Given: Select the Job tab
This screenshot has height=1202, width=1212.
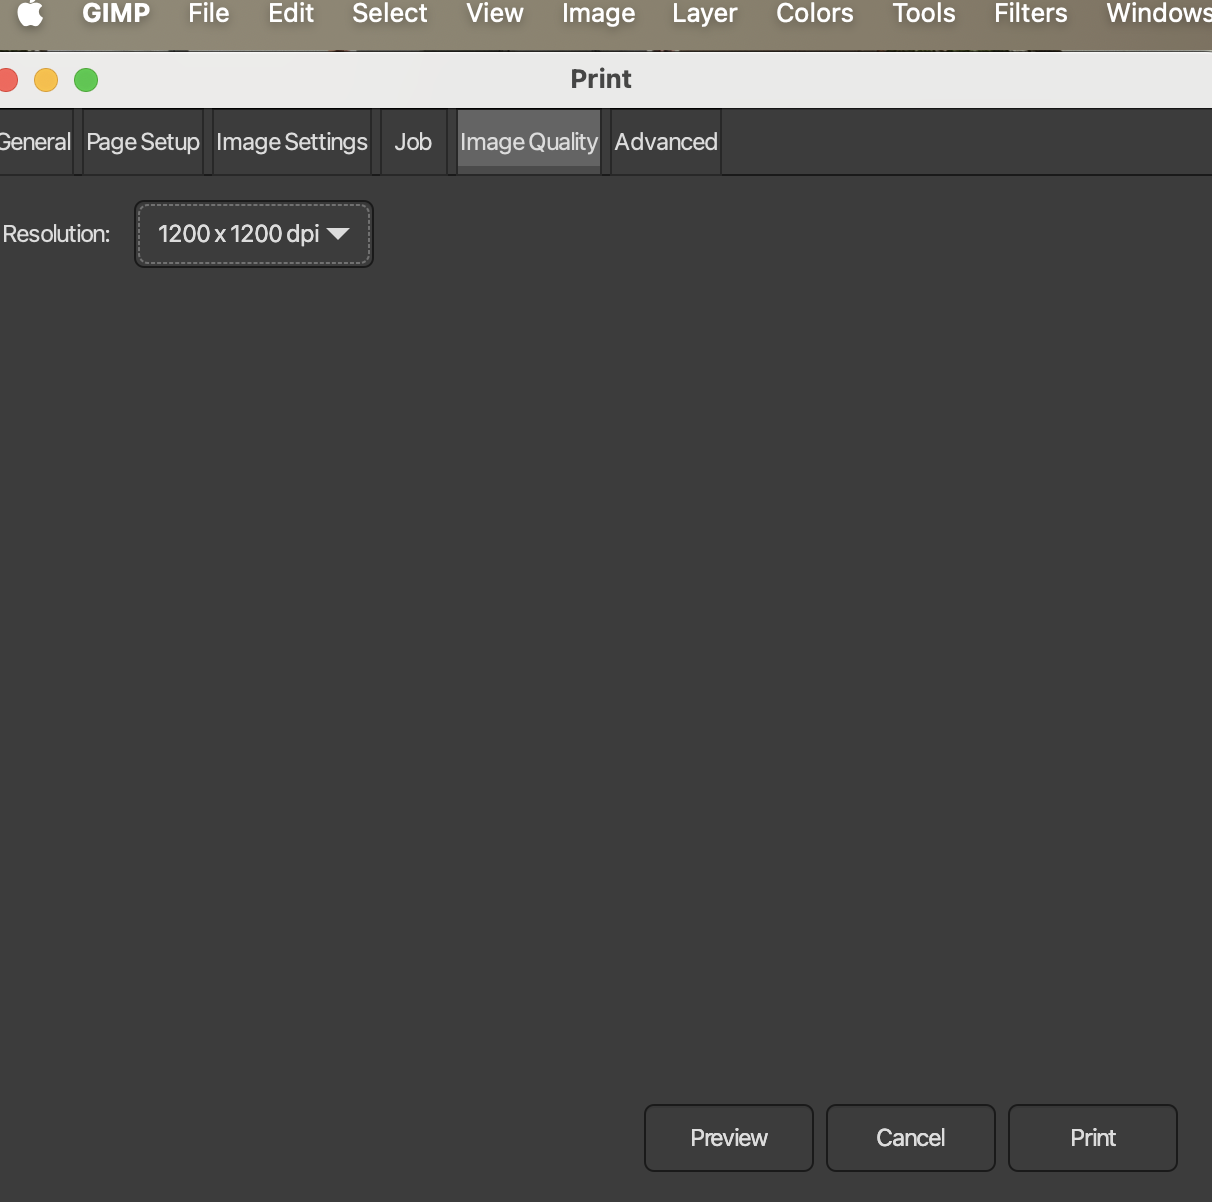Looking at the screenshot, I should tap(413, 142).
